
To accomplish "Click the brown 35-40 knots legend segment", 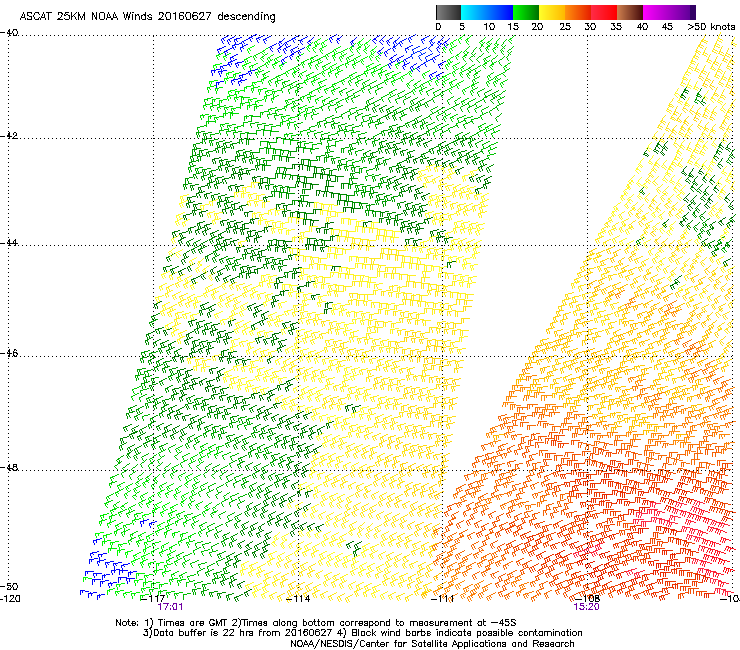I will (x=630, y=12).
